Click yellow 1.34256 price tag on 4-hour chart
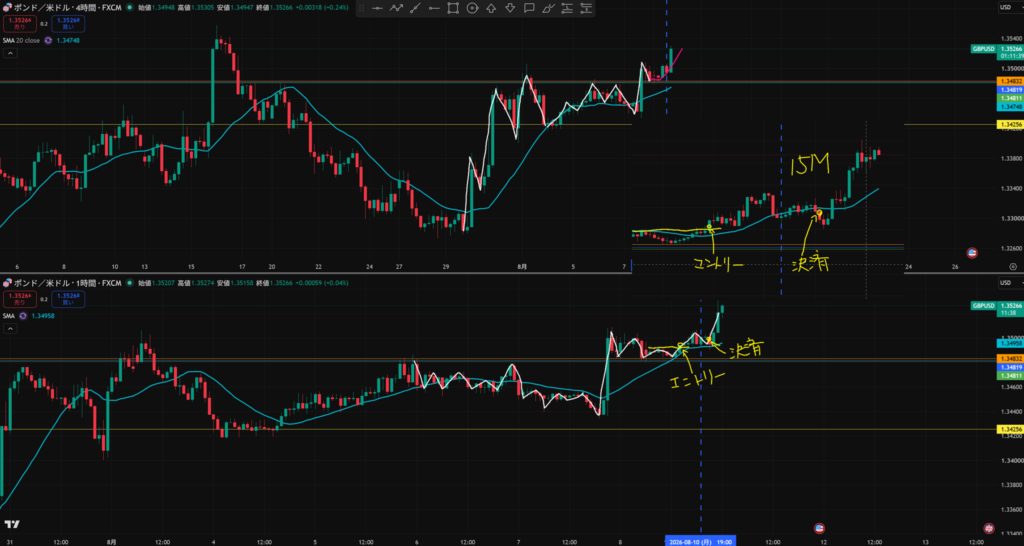Screen dimensions: 1024x546 pos(1010,123)
